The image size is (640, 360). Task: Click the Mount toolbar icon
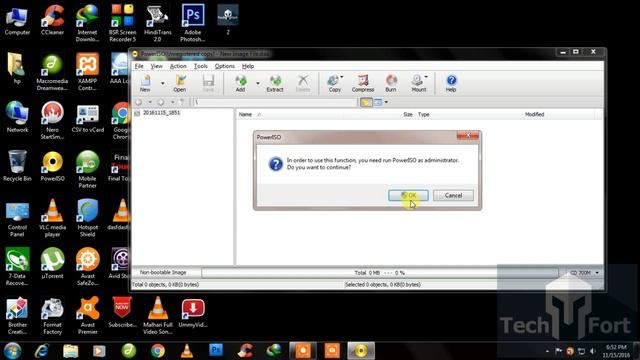[x=418, y=83]
